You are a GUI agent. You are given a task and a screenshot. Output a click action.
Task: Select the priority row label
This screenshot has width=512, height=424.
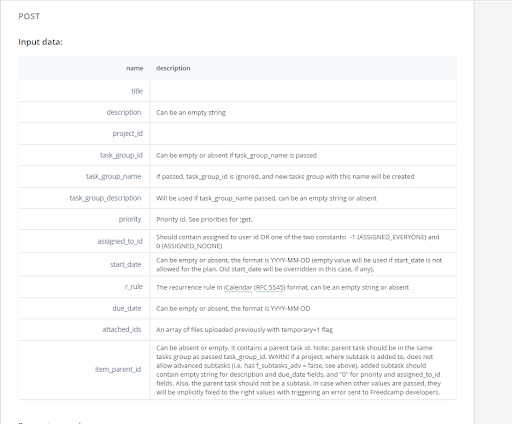[x=130, y=219]
